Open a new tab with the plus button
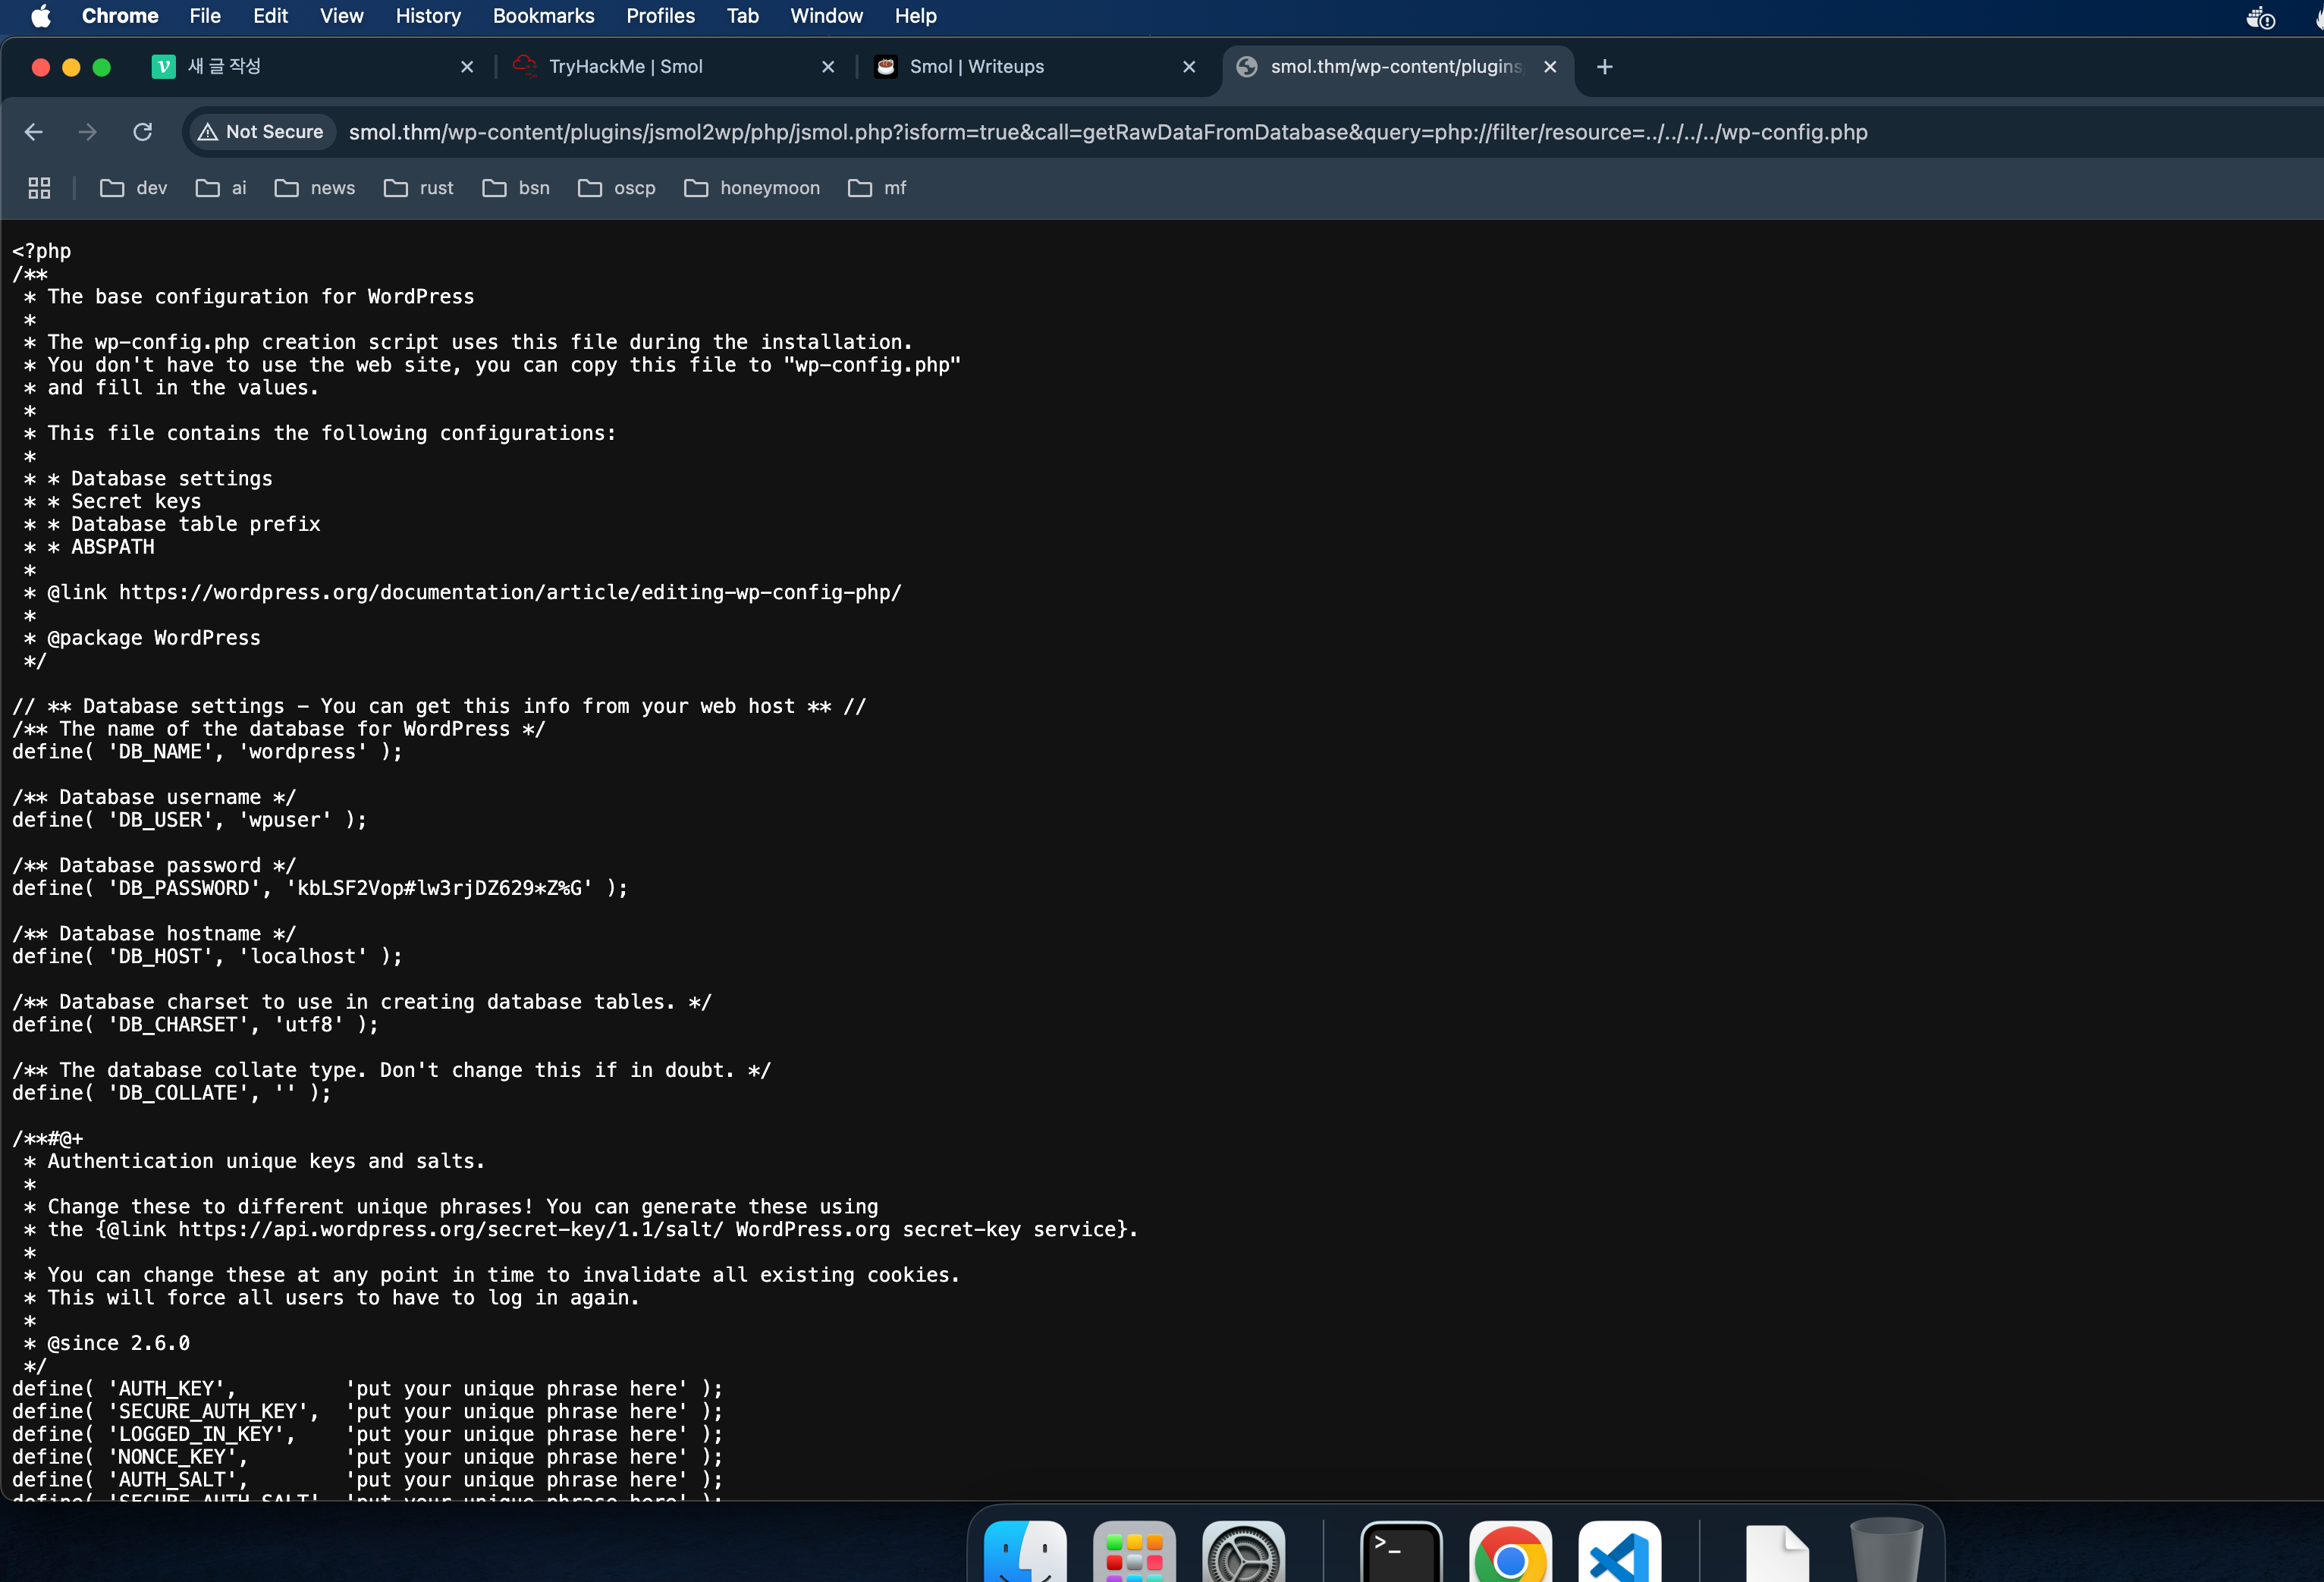Screen dimensions: 2324x1582 [x=1604, y=67]
